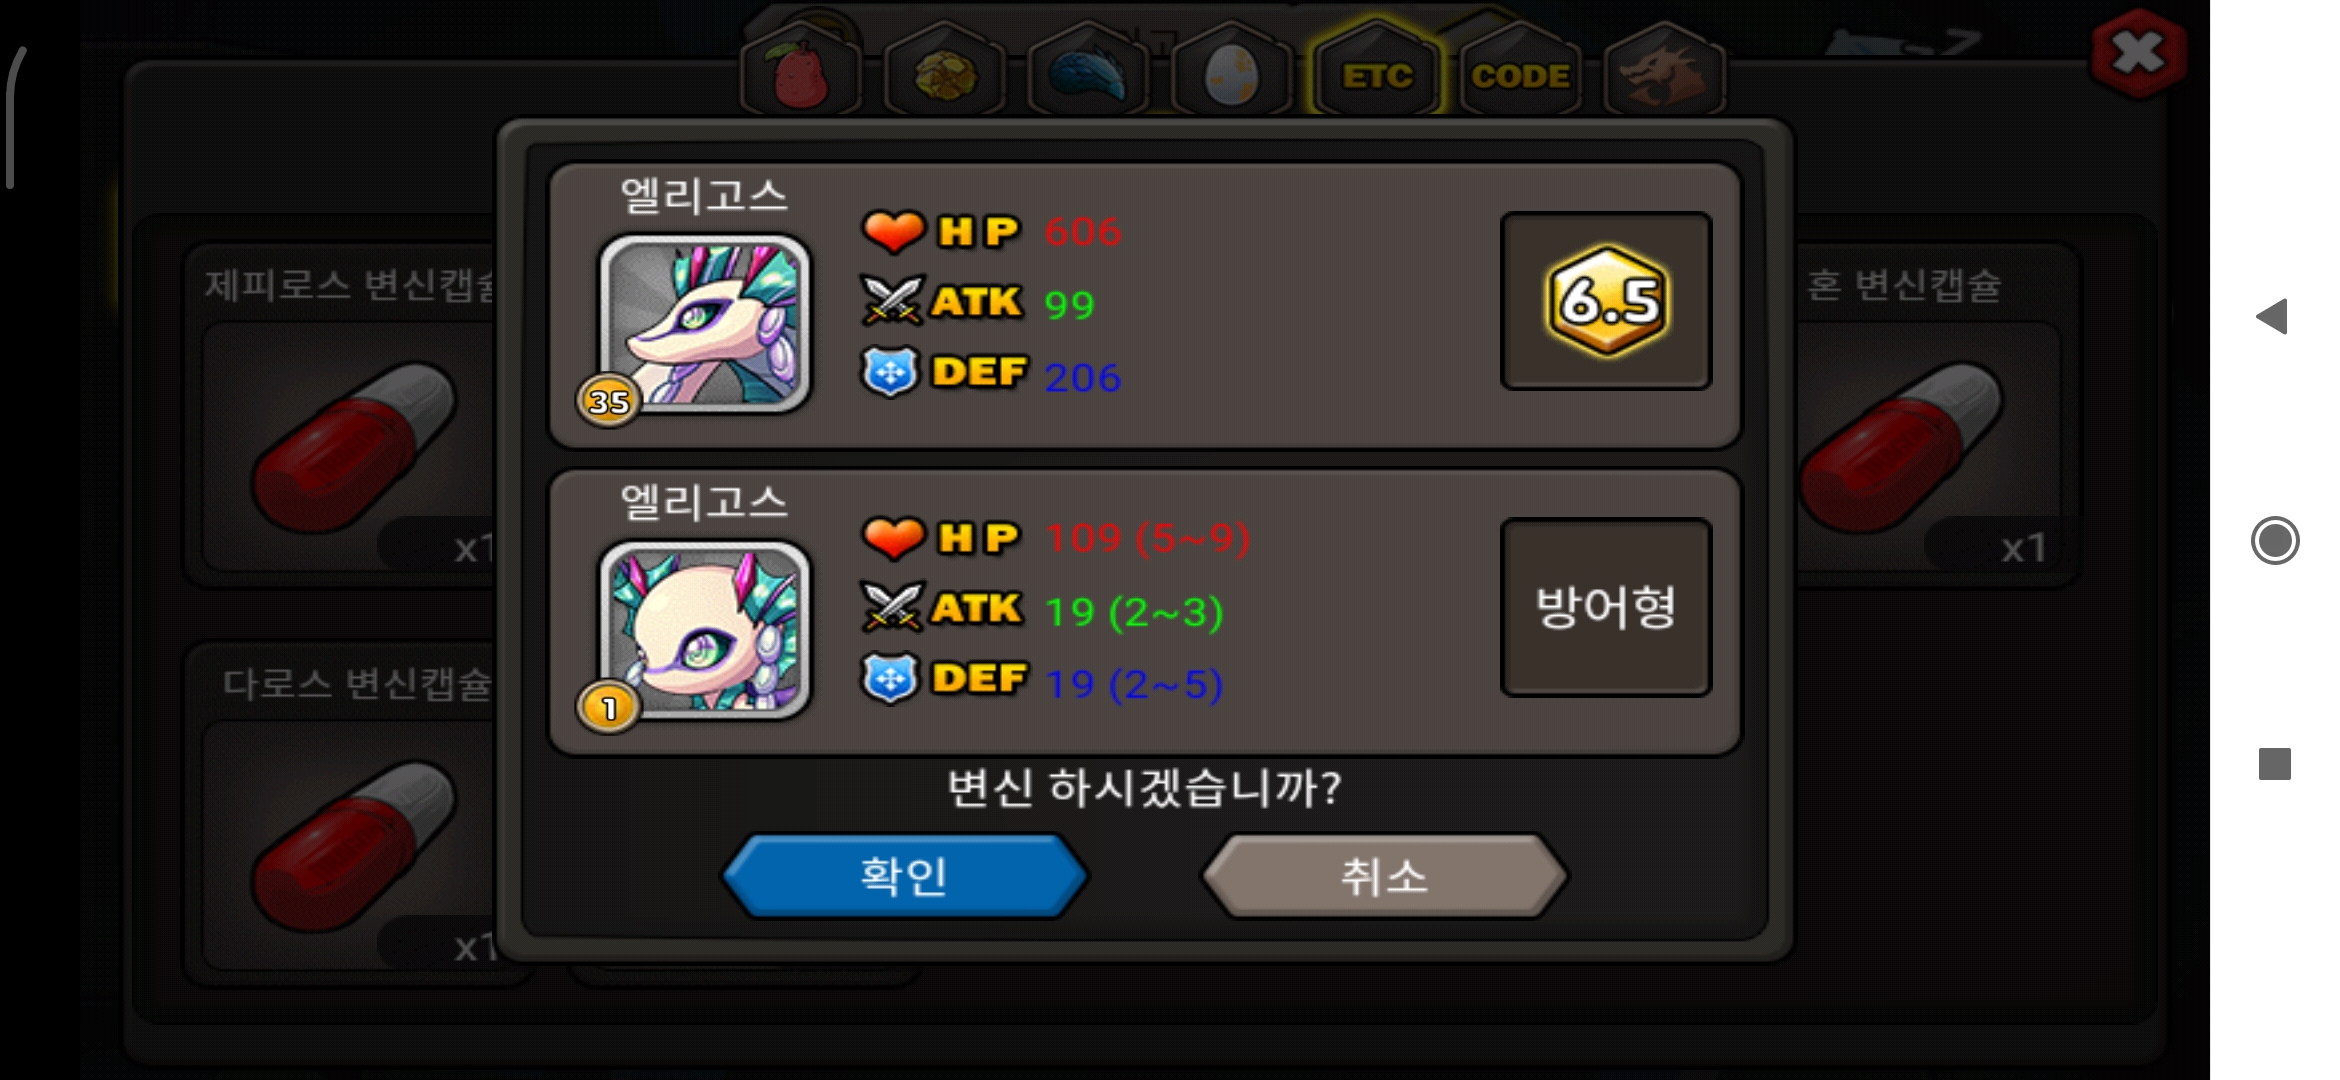Select the blue dragon scale tab icon

1088,72
